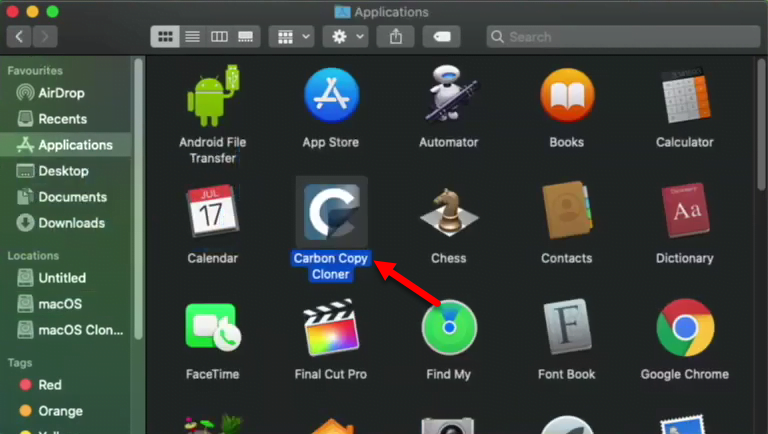Open the group-by arrangement dropdown
This screenshot has width=768, height=434.
[292, 37]
